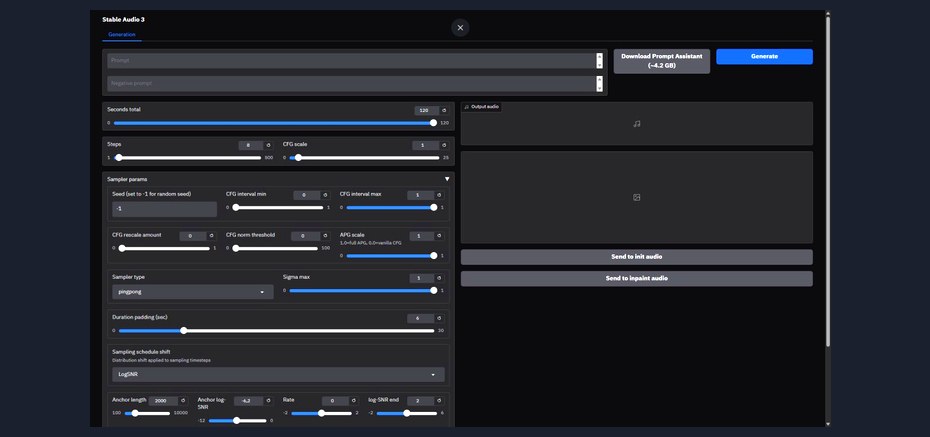Click the music note placeholder in Output audio
The width and height of the screenshot is (930, 437).
(636, 124)
